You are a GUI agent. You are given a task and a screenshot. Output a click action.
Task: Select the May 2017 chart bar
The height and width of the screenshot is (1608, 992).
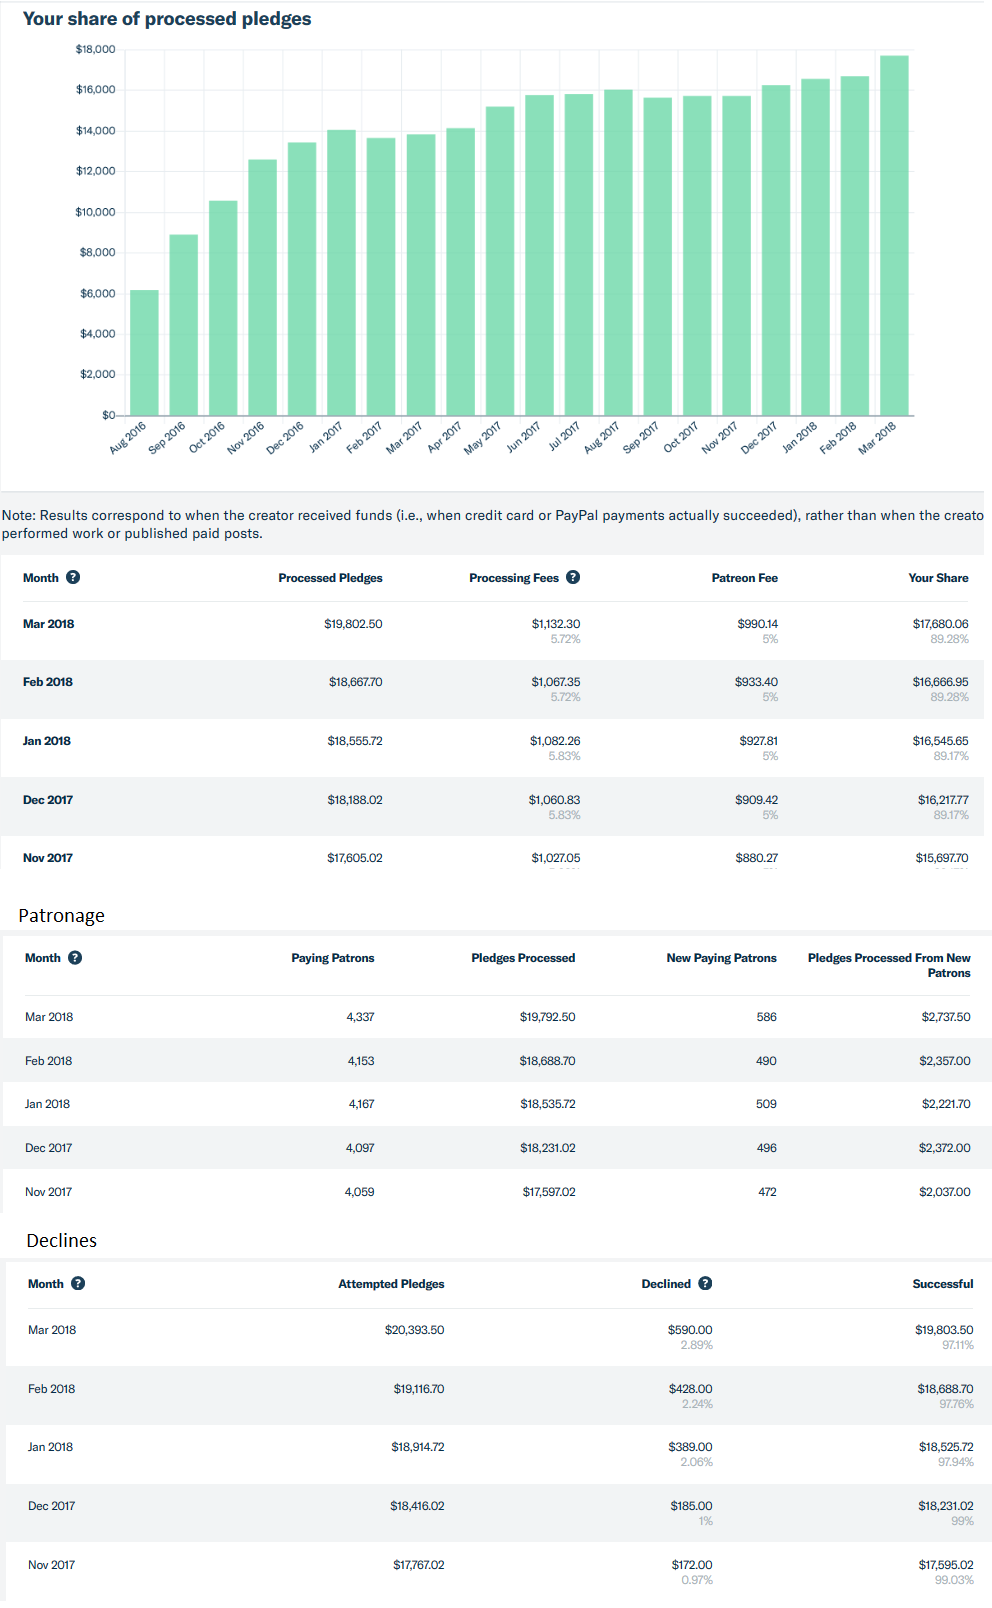tap(500, 261)
